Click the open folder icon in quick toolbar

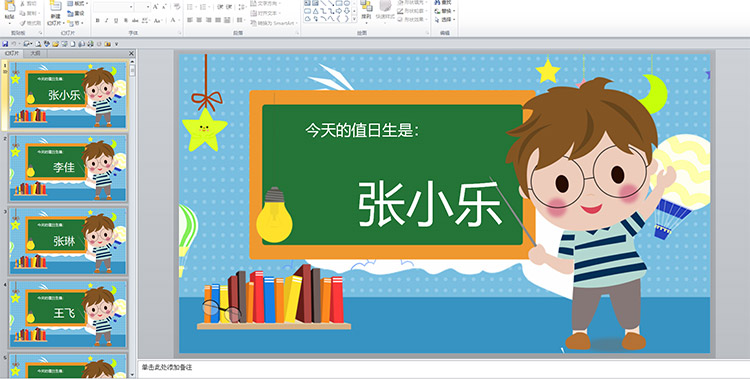pyautogui.click(x=55, y=44)
